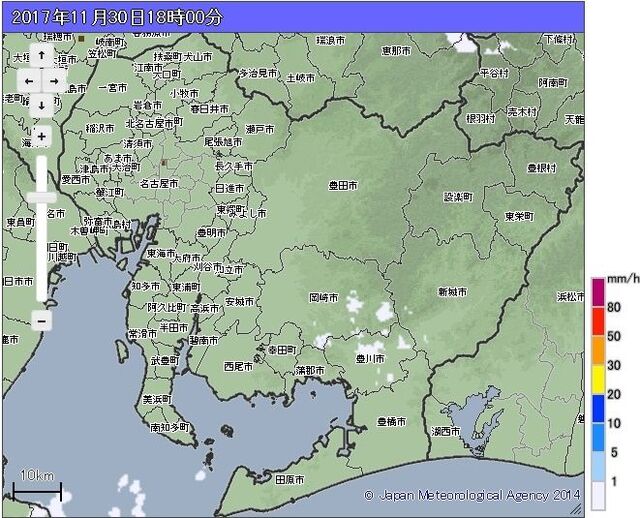Pan the map left with arrow button
This screenshot has height=518, width=640.
29,81
